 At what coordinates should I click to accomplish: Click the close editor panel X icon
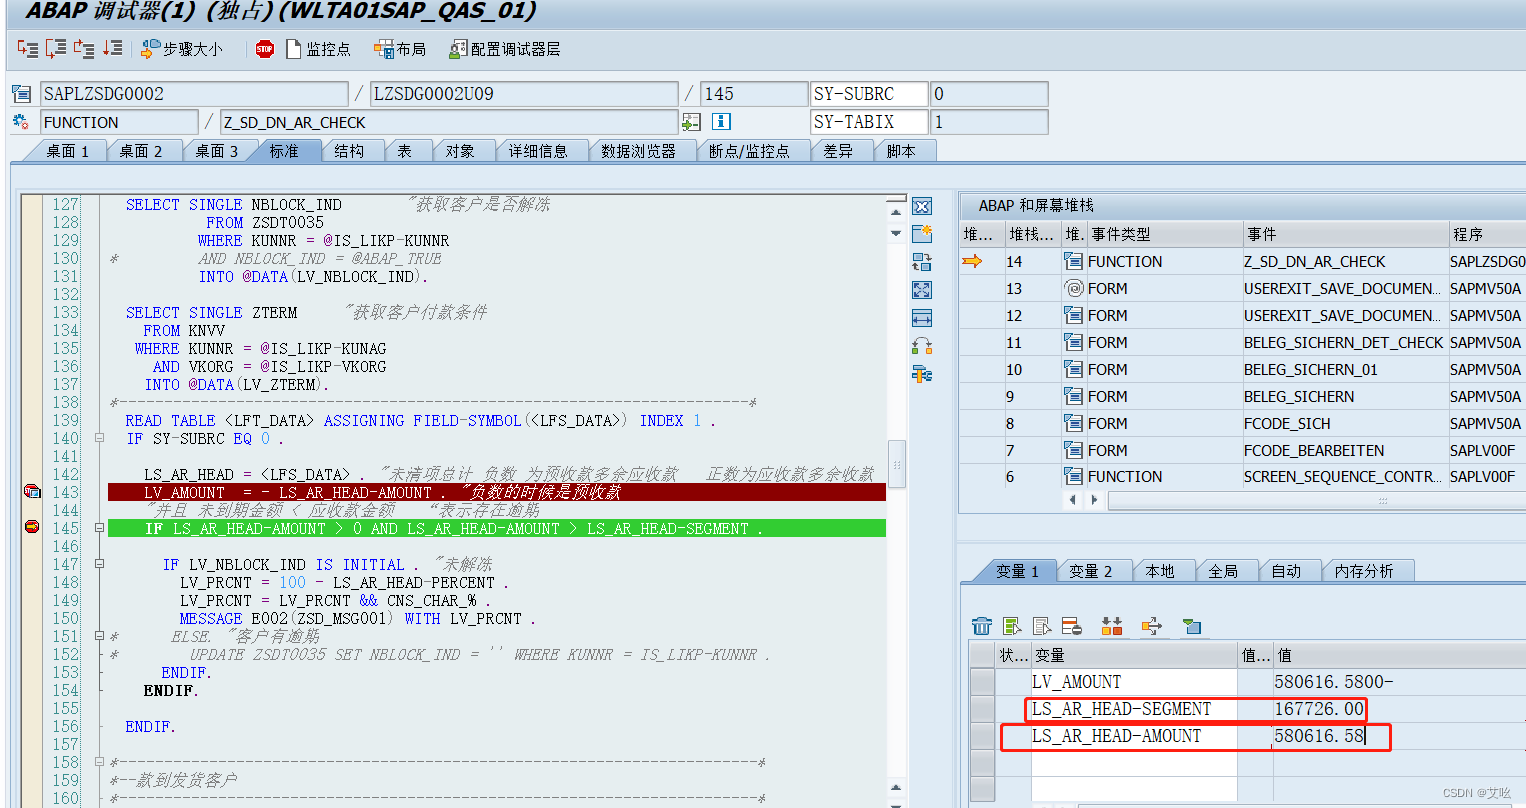[x=920, y=206]
